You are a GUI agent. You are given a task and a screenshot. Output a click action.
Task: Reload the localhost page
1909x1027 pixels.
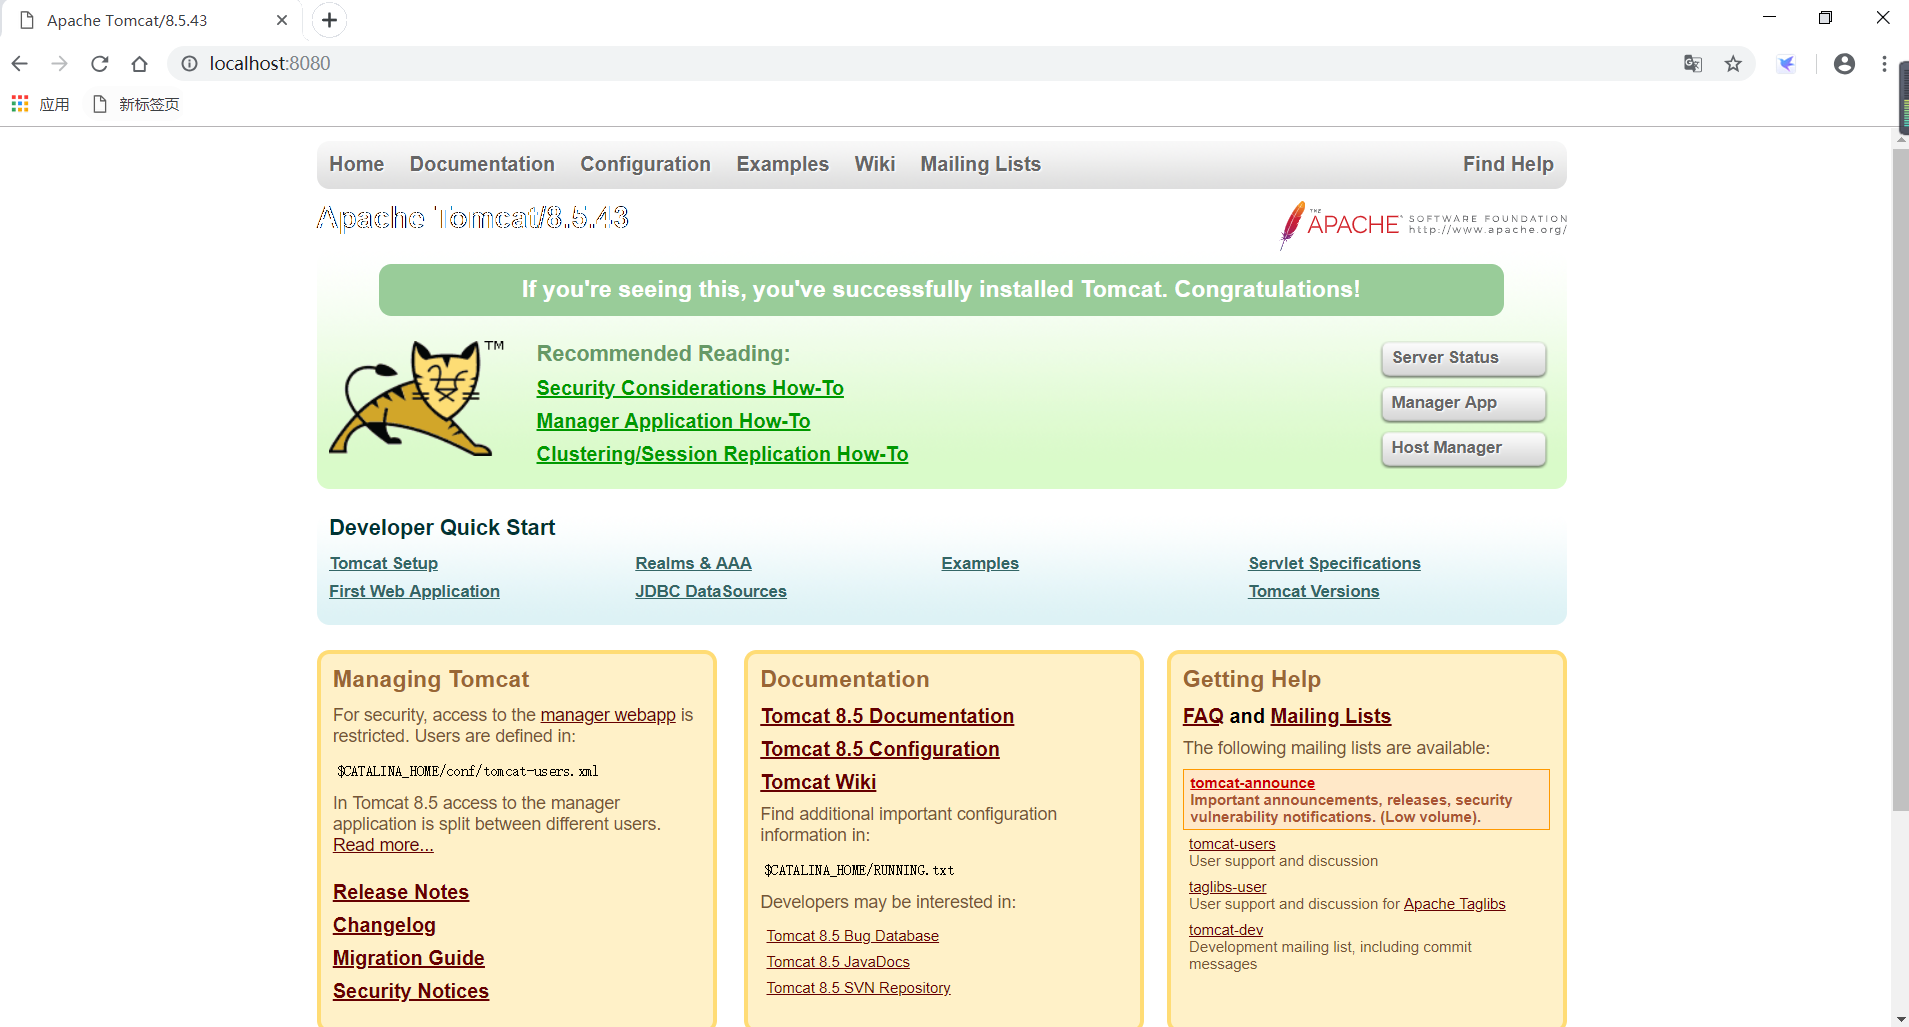coord(99,64)
